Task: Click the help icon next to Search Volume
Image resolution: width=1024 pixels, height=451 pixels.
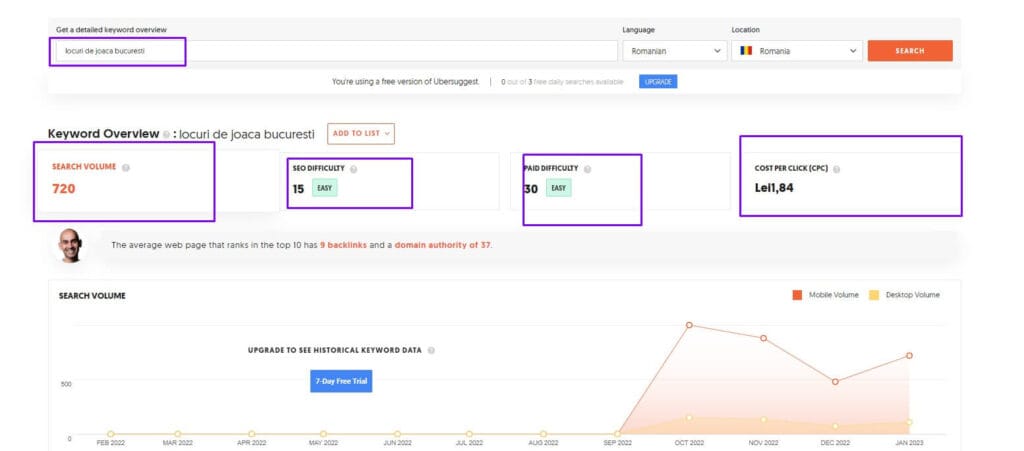Action: point(126,168)
